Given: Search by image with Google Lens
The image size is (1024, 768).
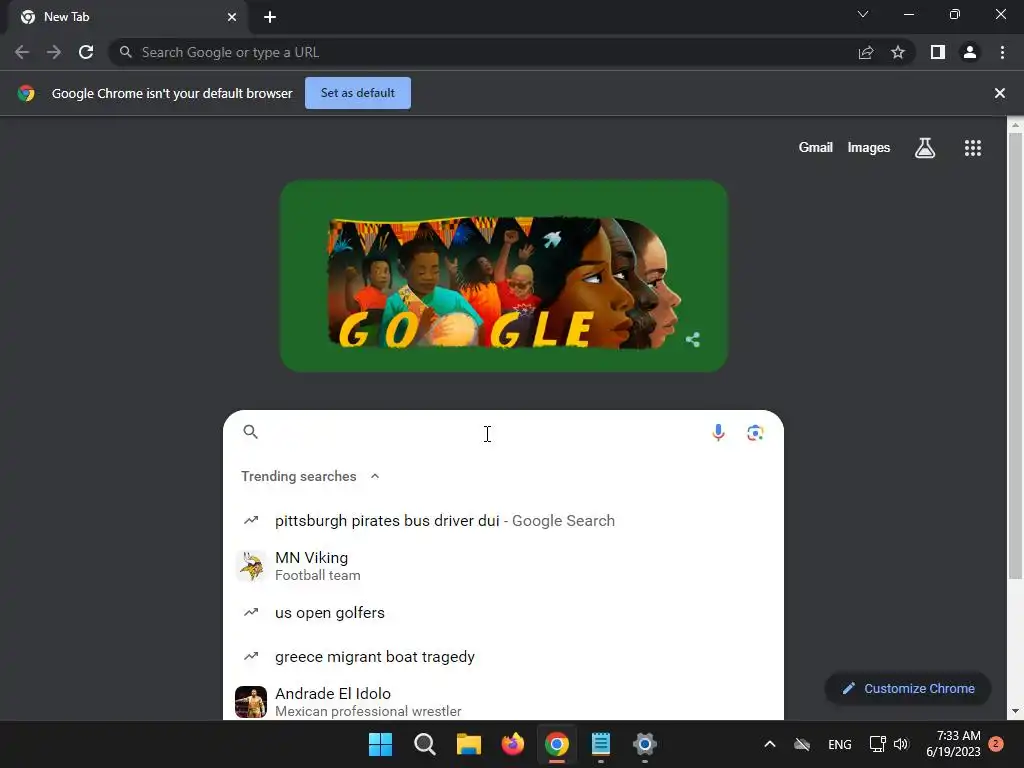Looking at the screenshot, I should pyautogui.click(x=755, y=432).
